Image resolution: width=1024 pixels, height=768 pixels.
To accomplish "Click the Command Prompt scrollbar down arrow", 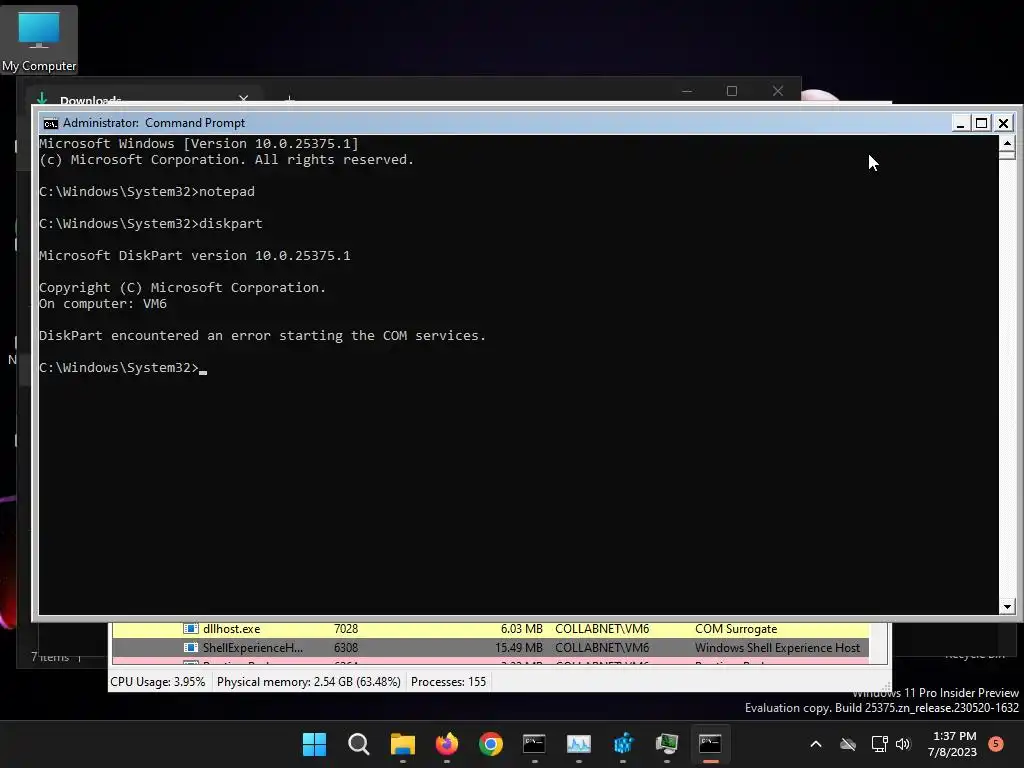I will pyautogui.click(x=1008, y=607).
